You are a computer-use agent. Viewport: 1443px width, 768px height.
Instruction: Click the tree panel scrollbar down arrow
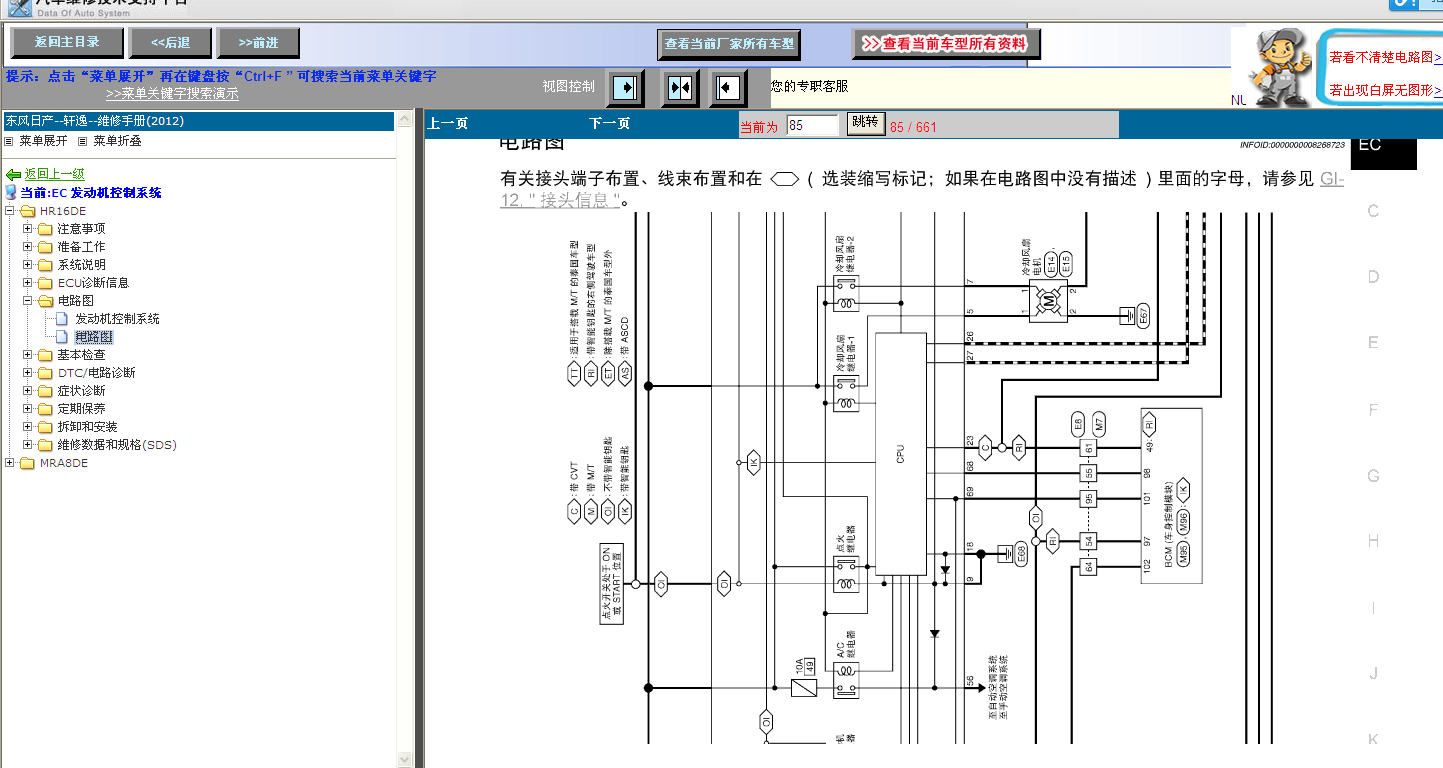tap(404, 759)
